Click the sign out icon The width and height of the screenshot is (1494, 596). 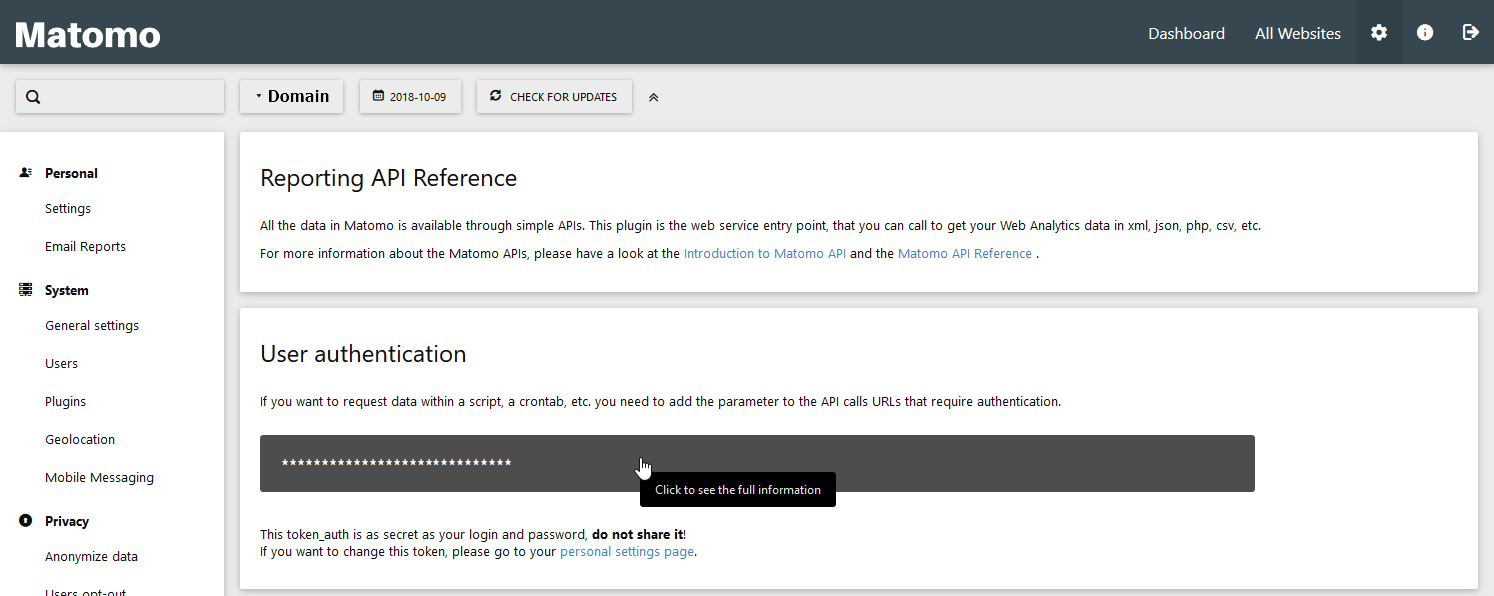[x=1470, y=33]
